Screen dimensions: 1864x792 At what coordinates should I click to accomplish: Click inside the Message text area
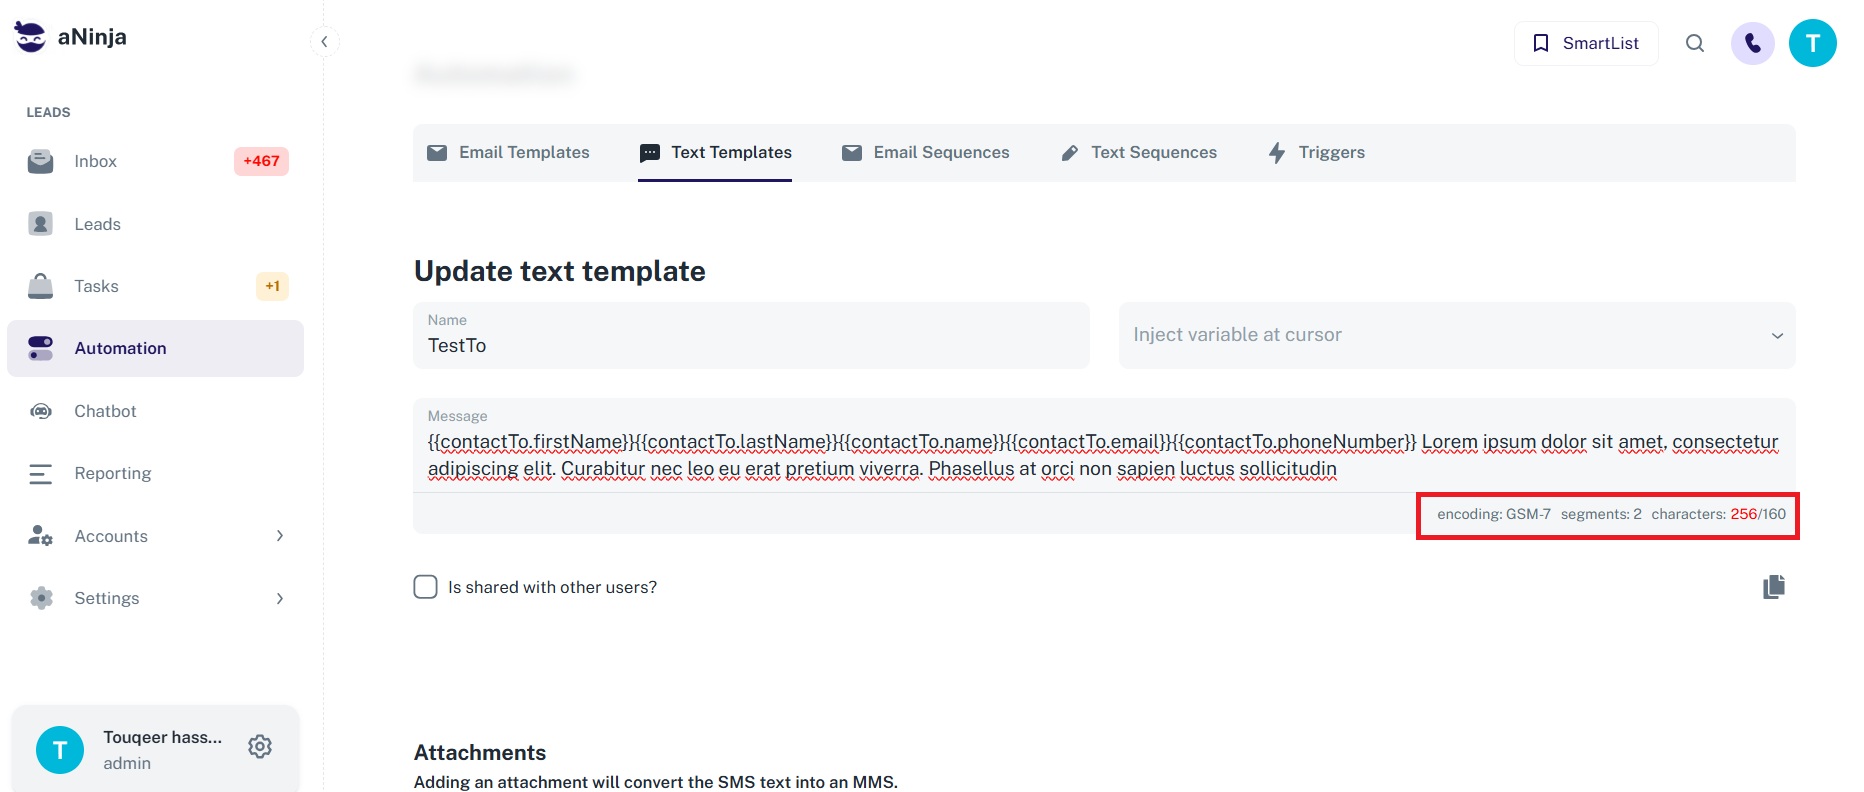1100,455
